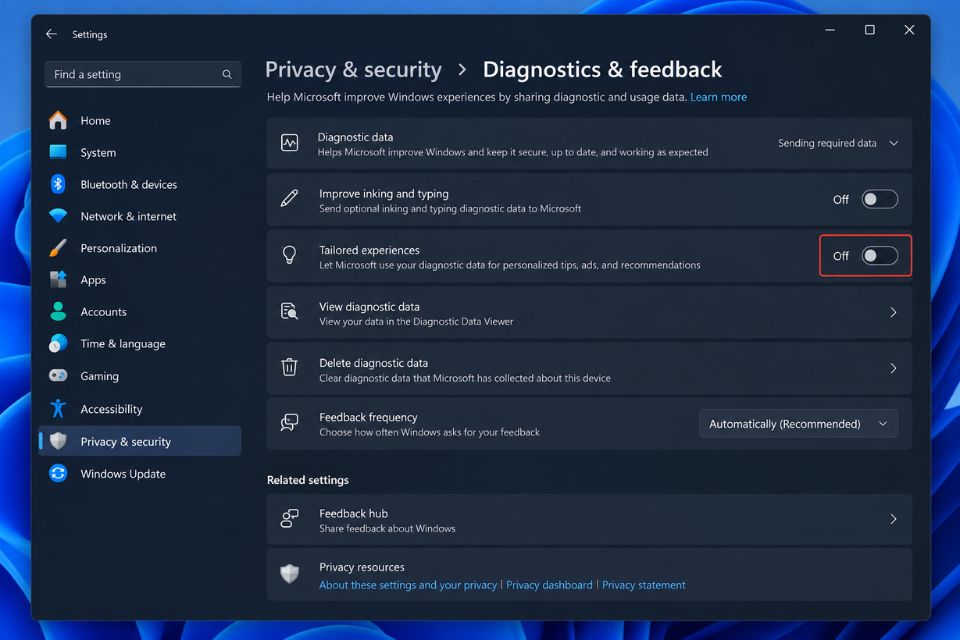This screenshot has height=640, width=960.
Task: Turn on Tailored experiences switch
Action: pyautogui.click(x=880, y=255)
